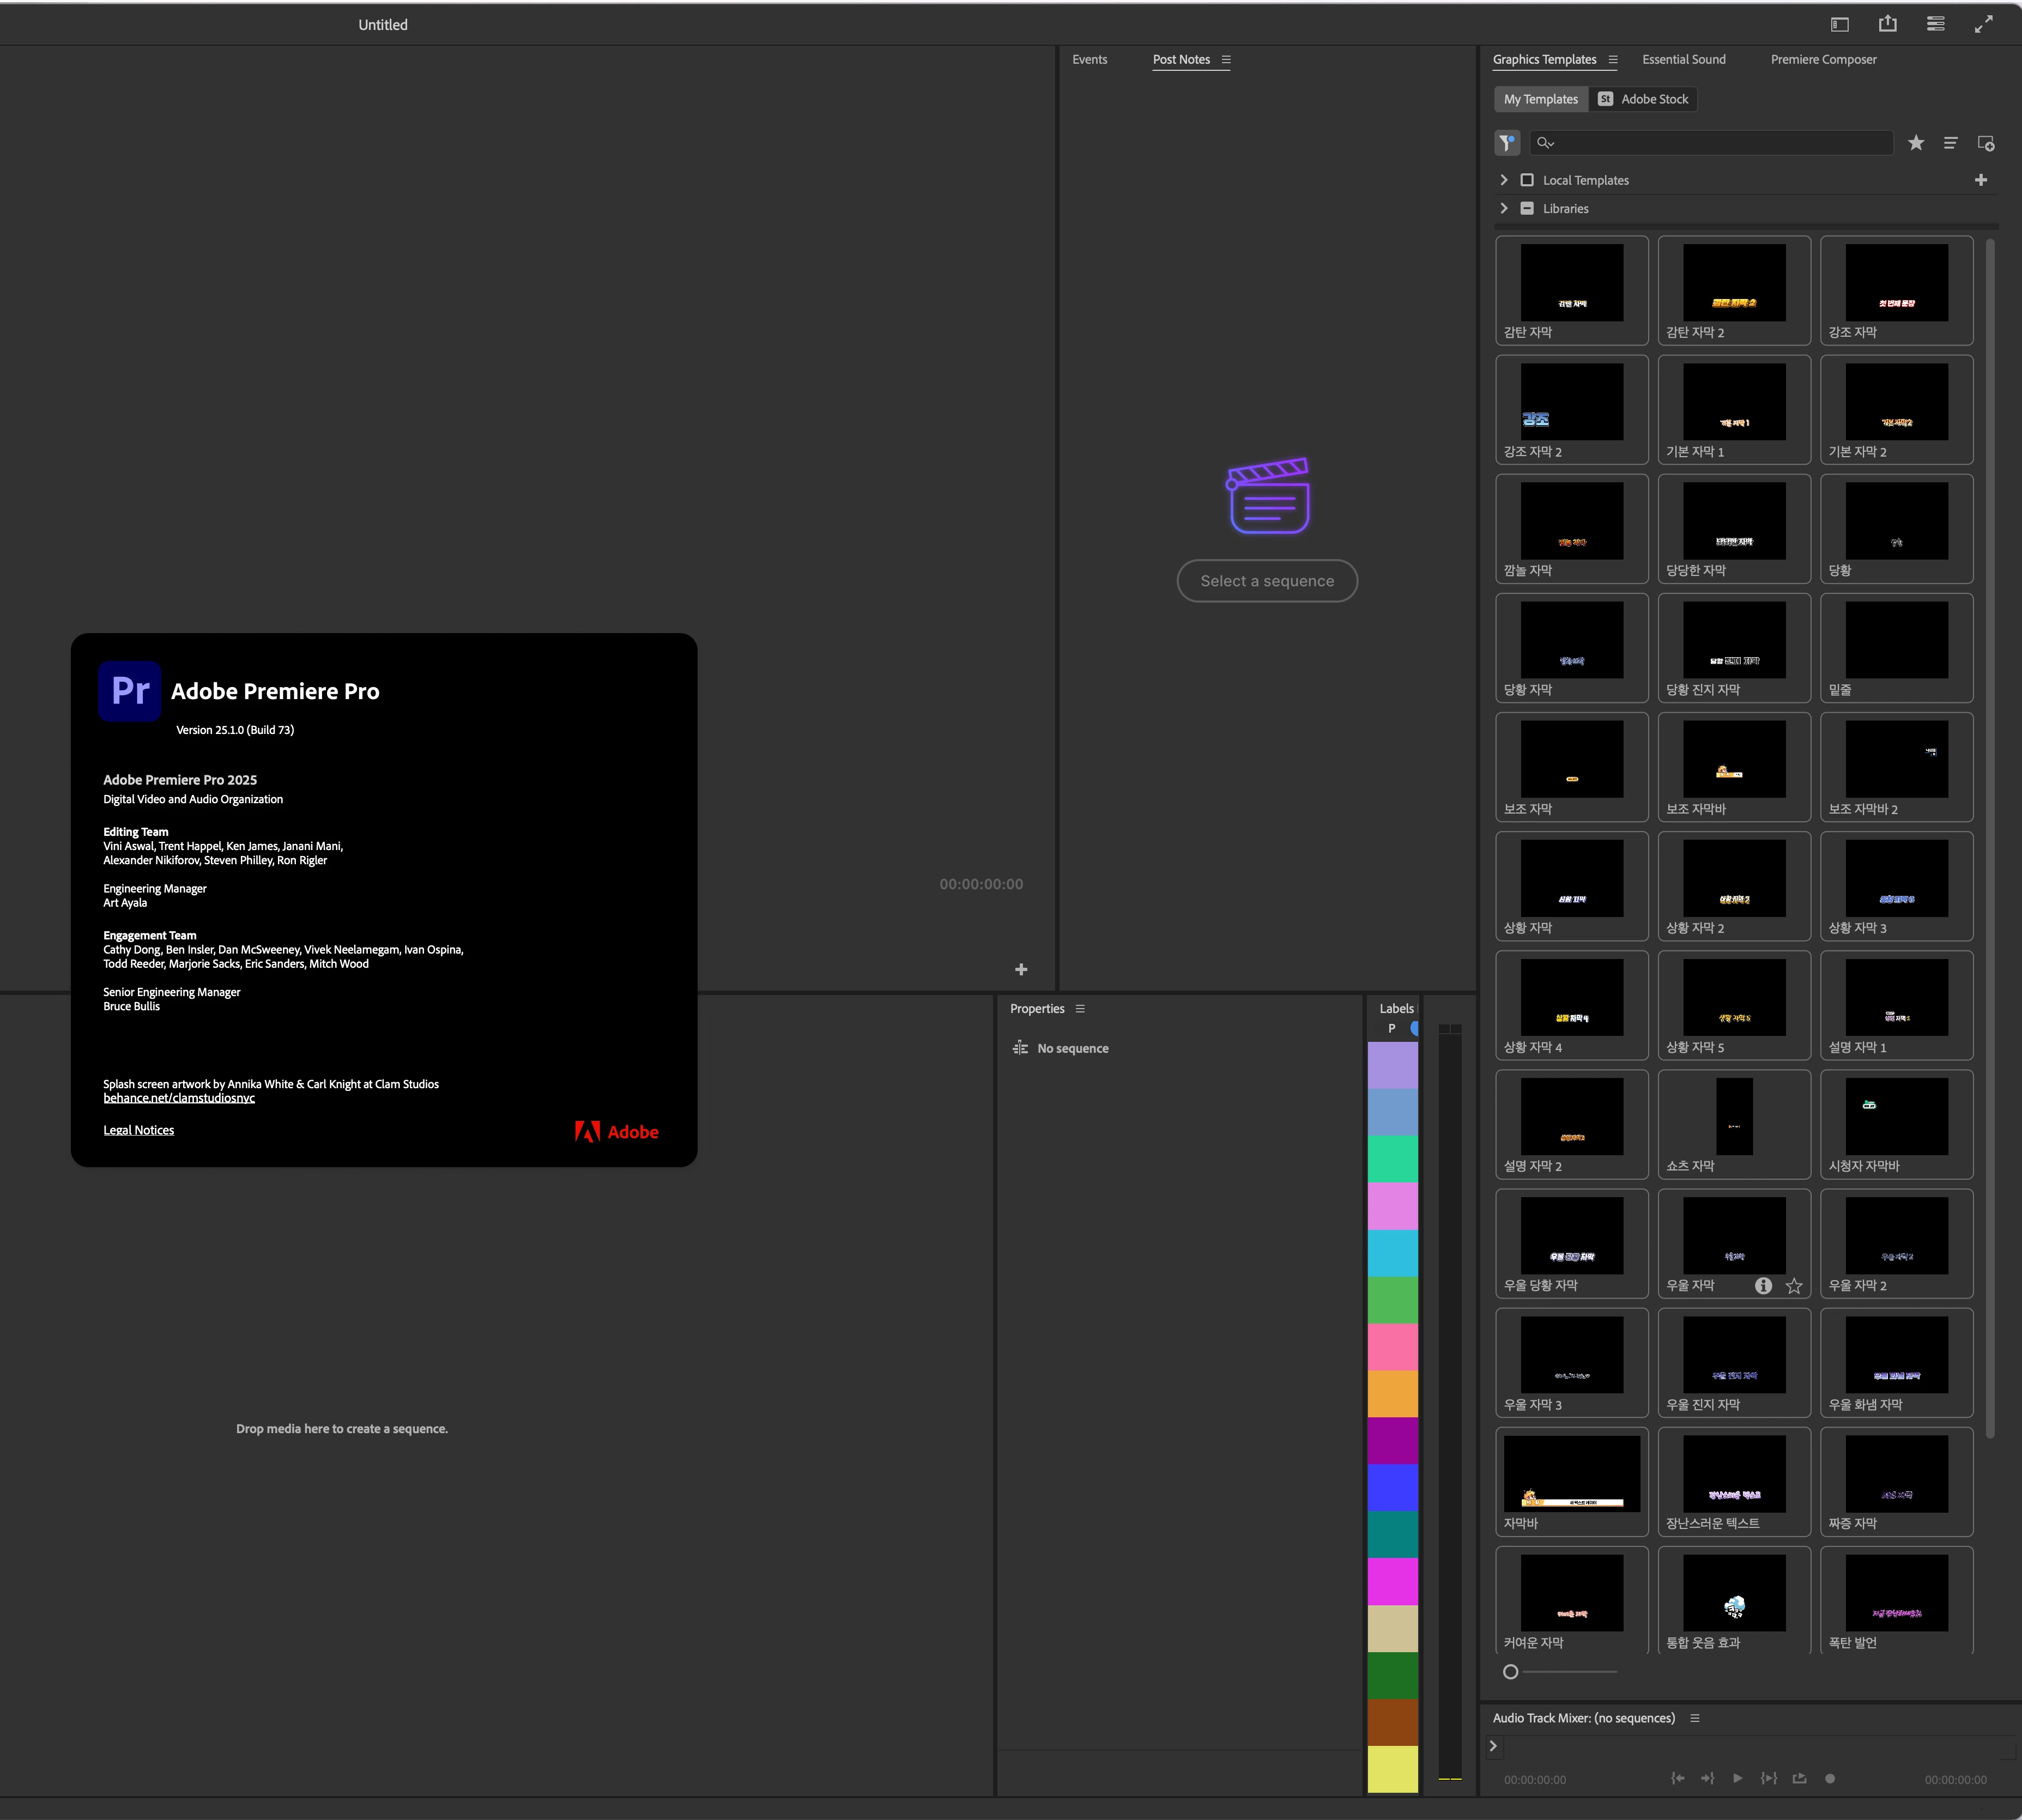Image resolution: width=2022 pixels, height=1820 pixels.
Task: Open the Legal Notices link
Action: (138, 1130)
